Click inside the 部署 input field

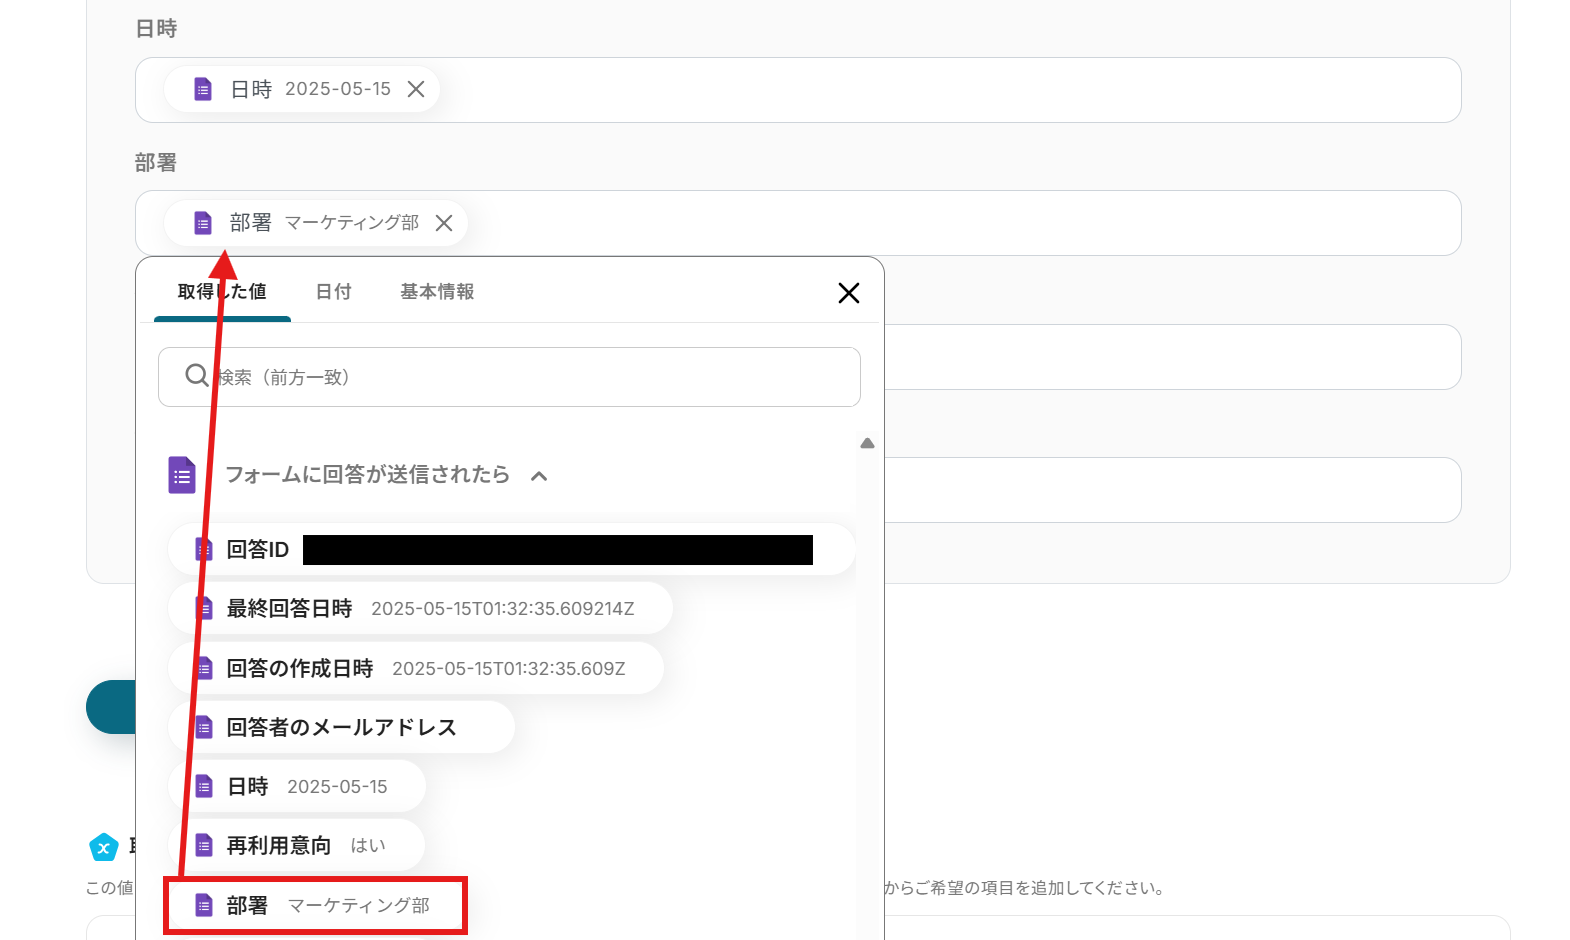[x=798, y=223]
